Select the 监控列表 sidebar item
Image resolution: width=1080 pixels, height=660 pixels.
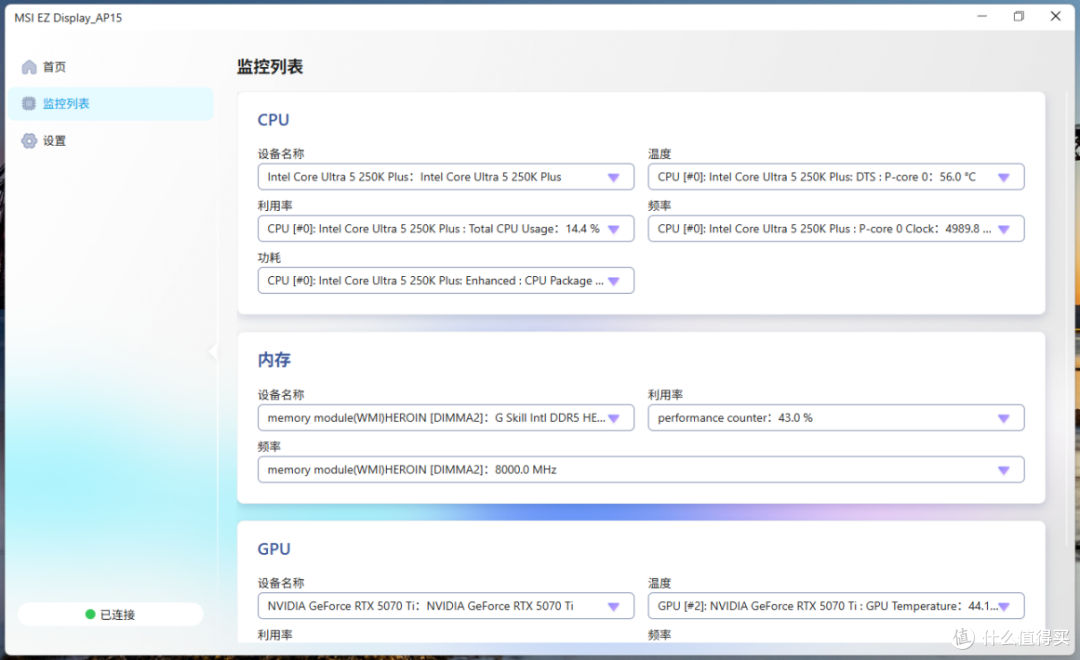tap(110, 103)
